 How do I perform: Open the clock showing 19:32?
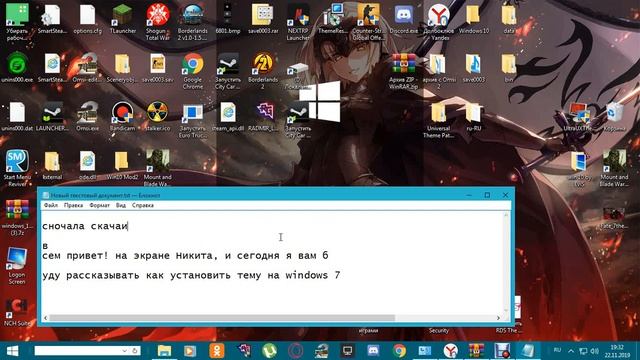click(x=617, y=351)
